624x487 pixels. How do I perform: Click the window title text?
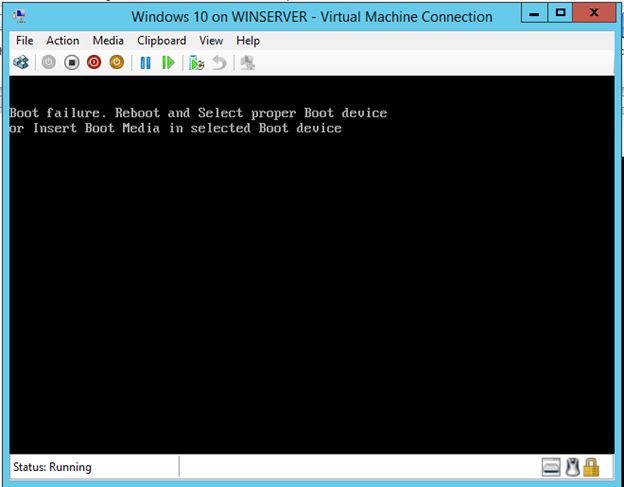pyautogui.click(x=312, y=17)
